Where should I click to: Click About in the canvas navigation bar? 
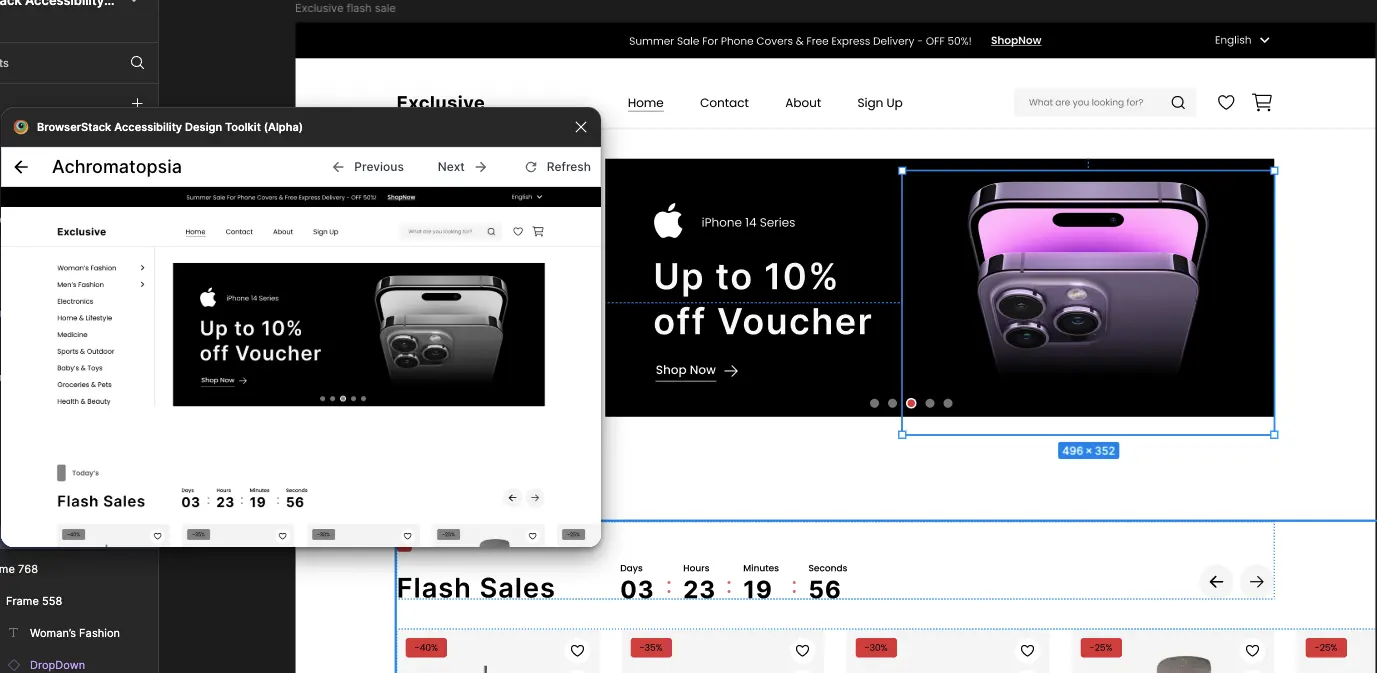[x=803, y=103]
